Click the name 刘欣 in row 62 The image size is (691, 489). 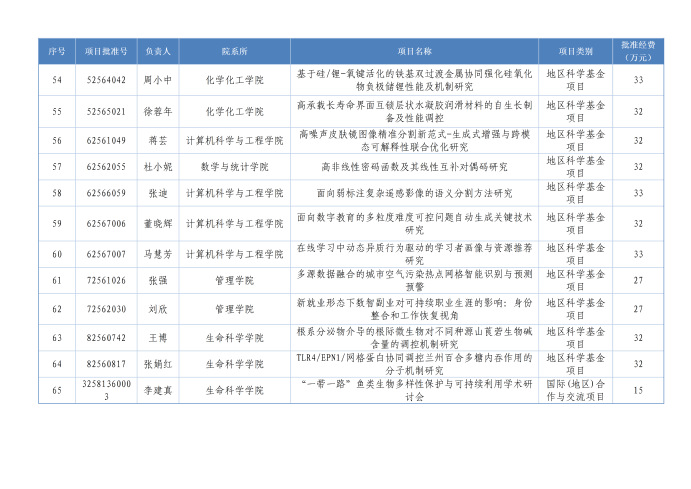(158, 310)
